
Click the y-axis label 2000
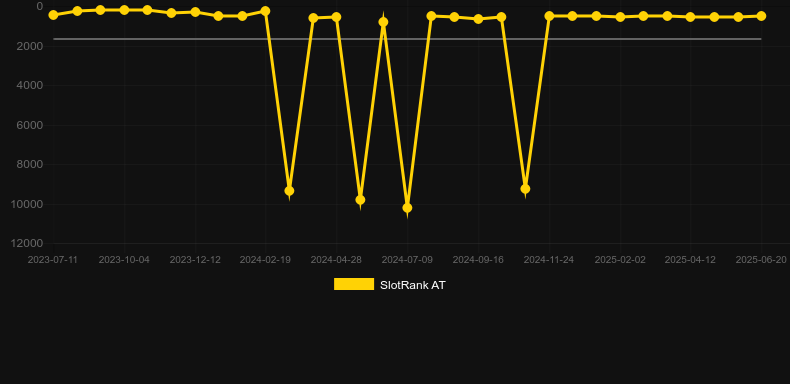pos(30,46)
